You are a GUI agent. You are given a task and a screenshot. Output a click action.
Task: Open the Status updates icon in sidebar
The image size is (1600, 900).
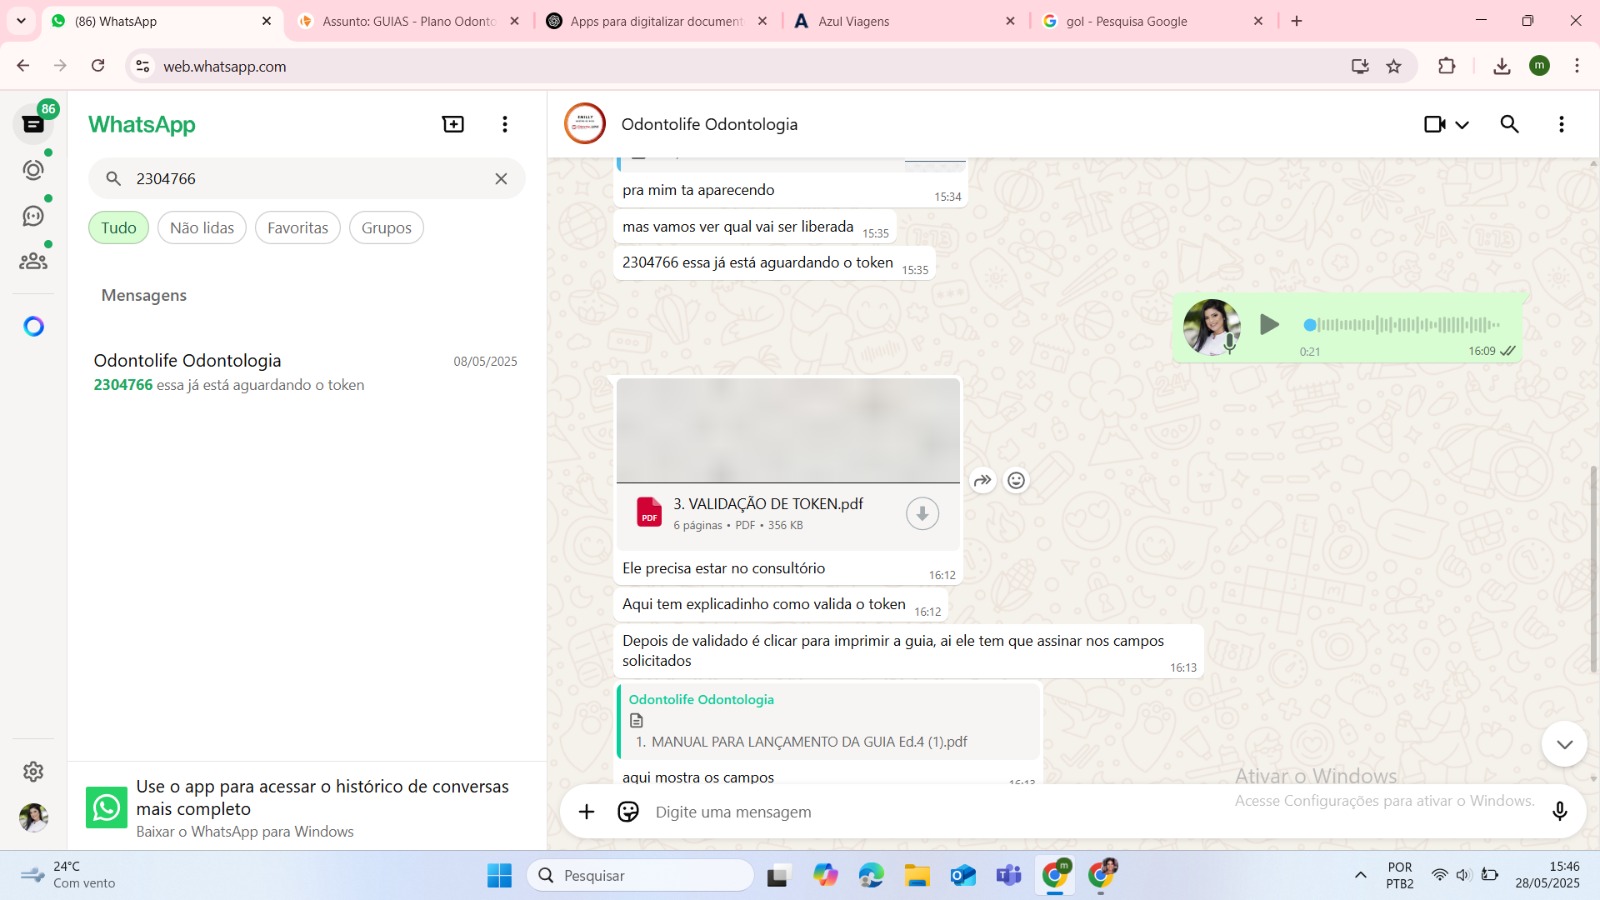click(33, 170)
